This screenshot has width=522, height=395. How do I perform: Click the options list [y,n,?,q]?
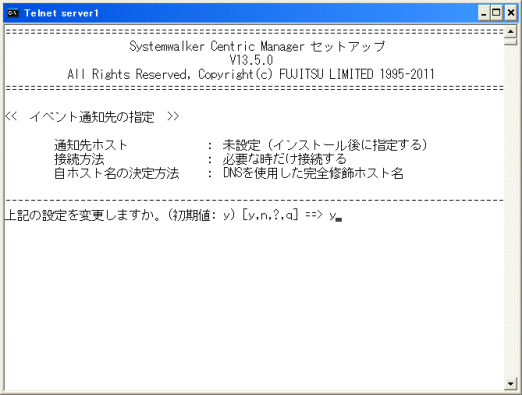click(x=270, y=216)
